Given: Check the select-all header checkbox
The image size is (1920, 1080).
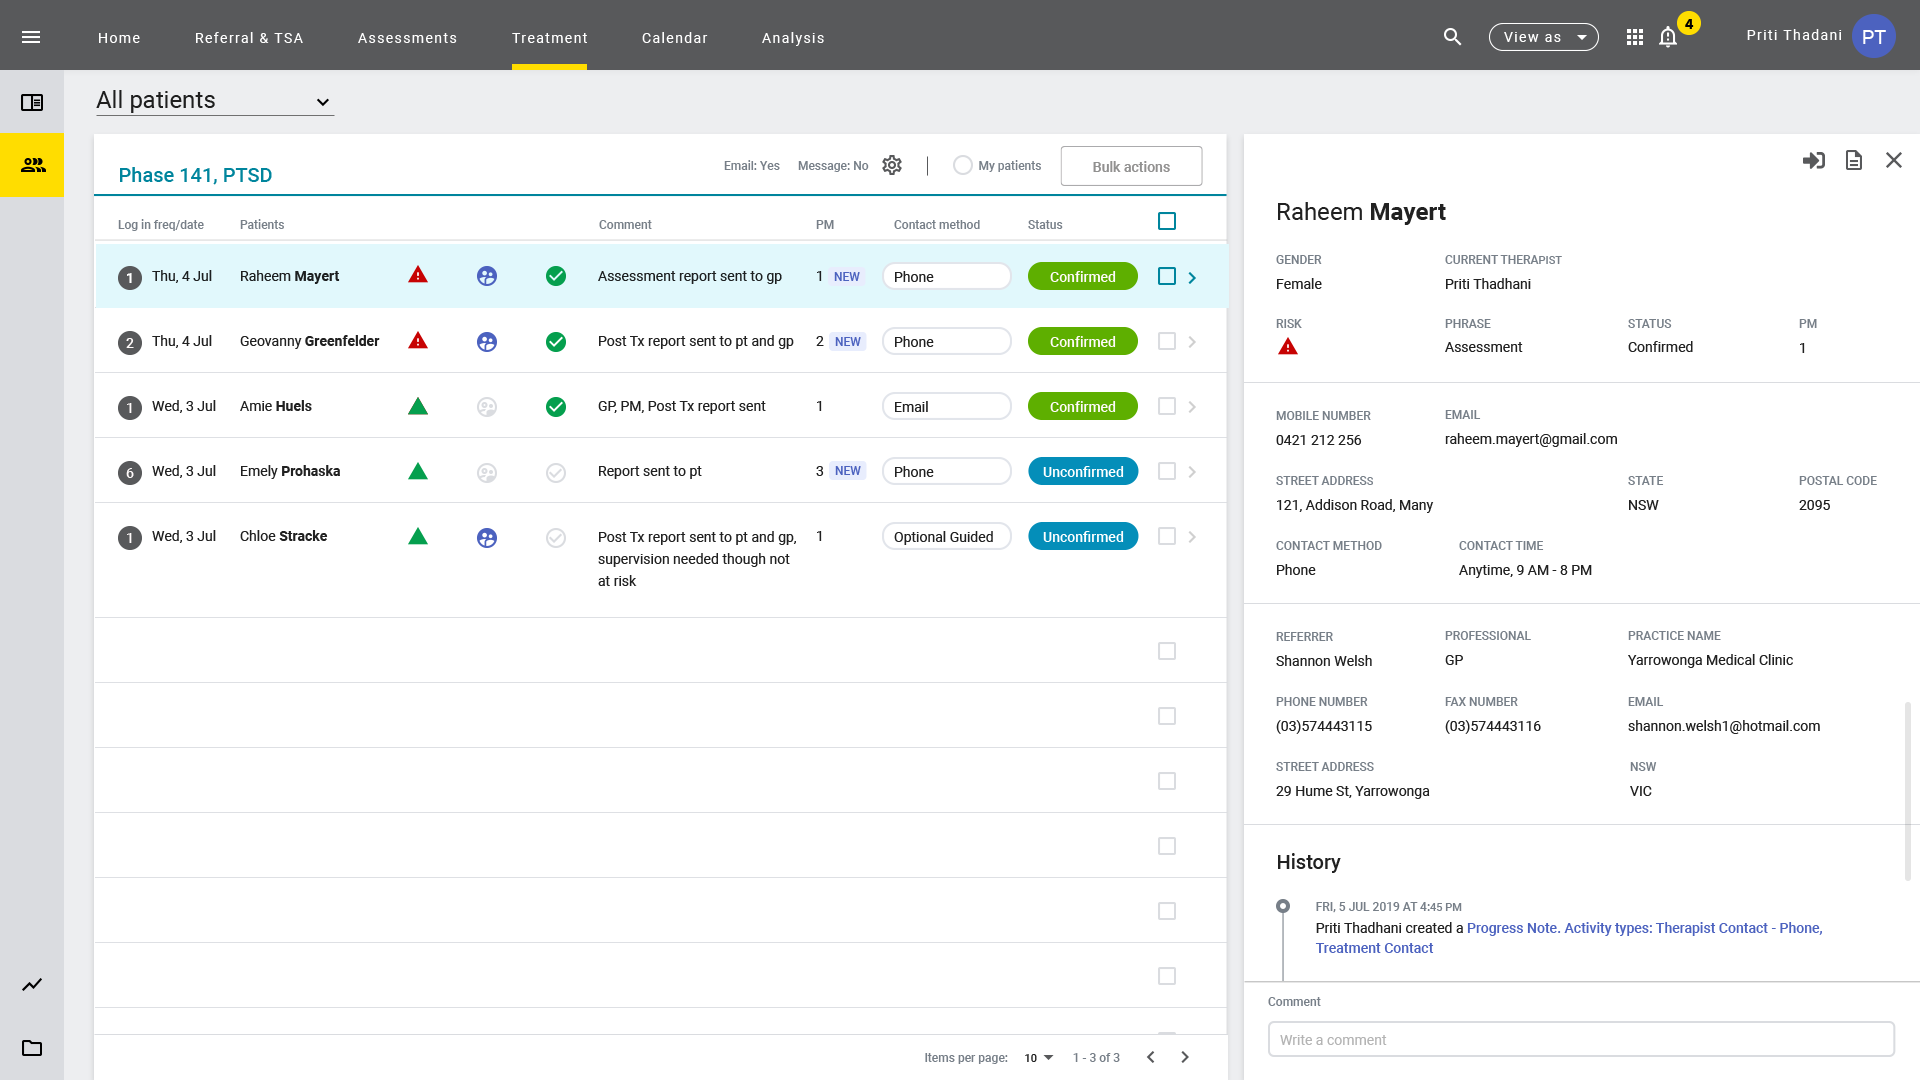Looking at the screenshot, I should (x=1166, y=221).
